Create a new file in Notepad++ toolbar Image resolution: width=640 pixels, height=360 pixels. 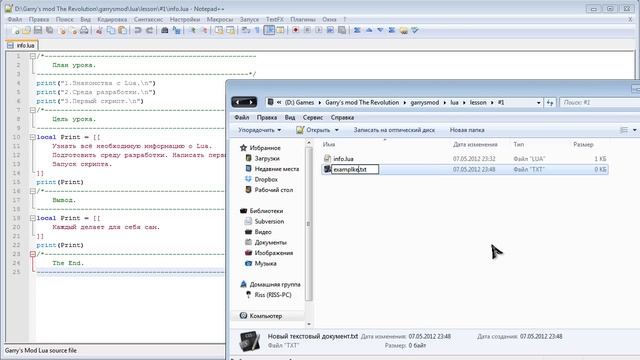pos(16,30)
